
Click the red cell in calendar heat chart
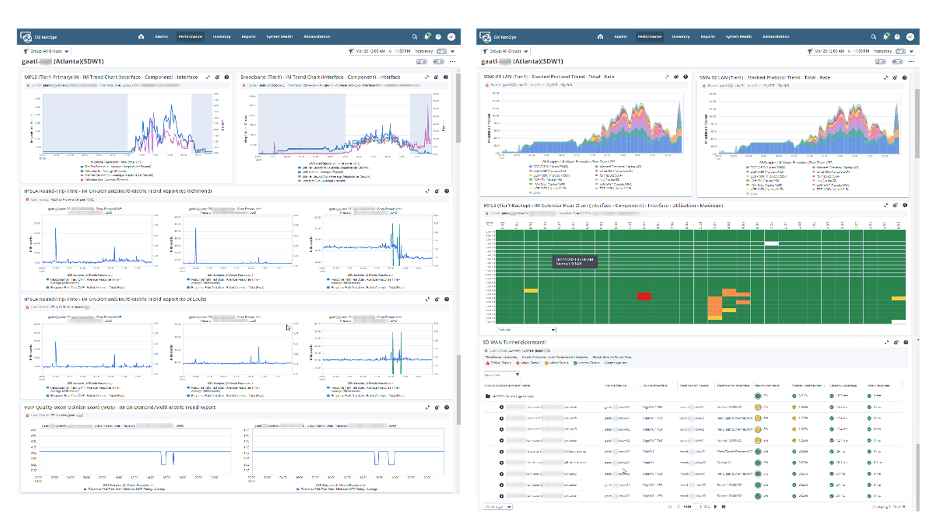click(x=645, y=296)
